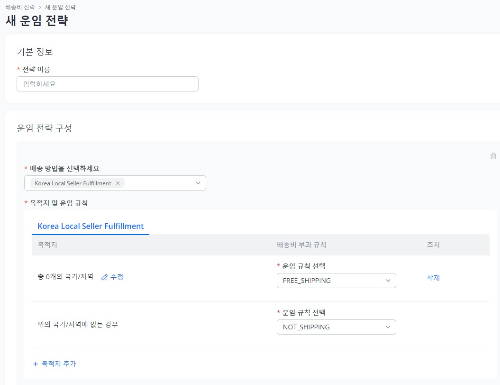Click the 목적지 column header
This screenshot has width=500, height=385.
[47, 245]
